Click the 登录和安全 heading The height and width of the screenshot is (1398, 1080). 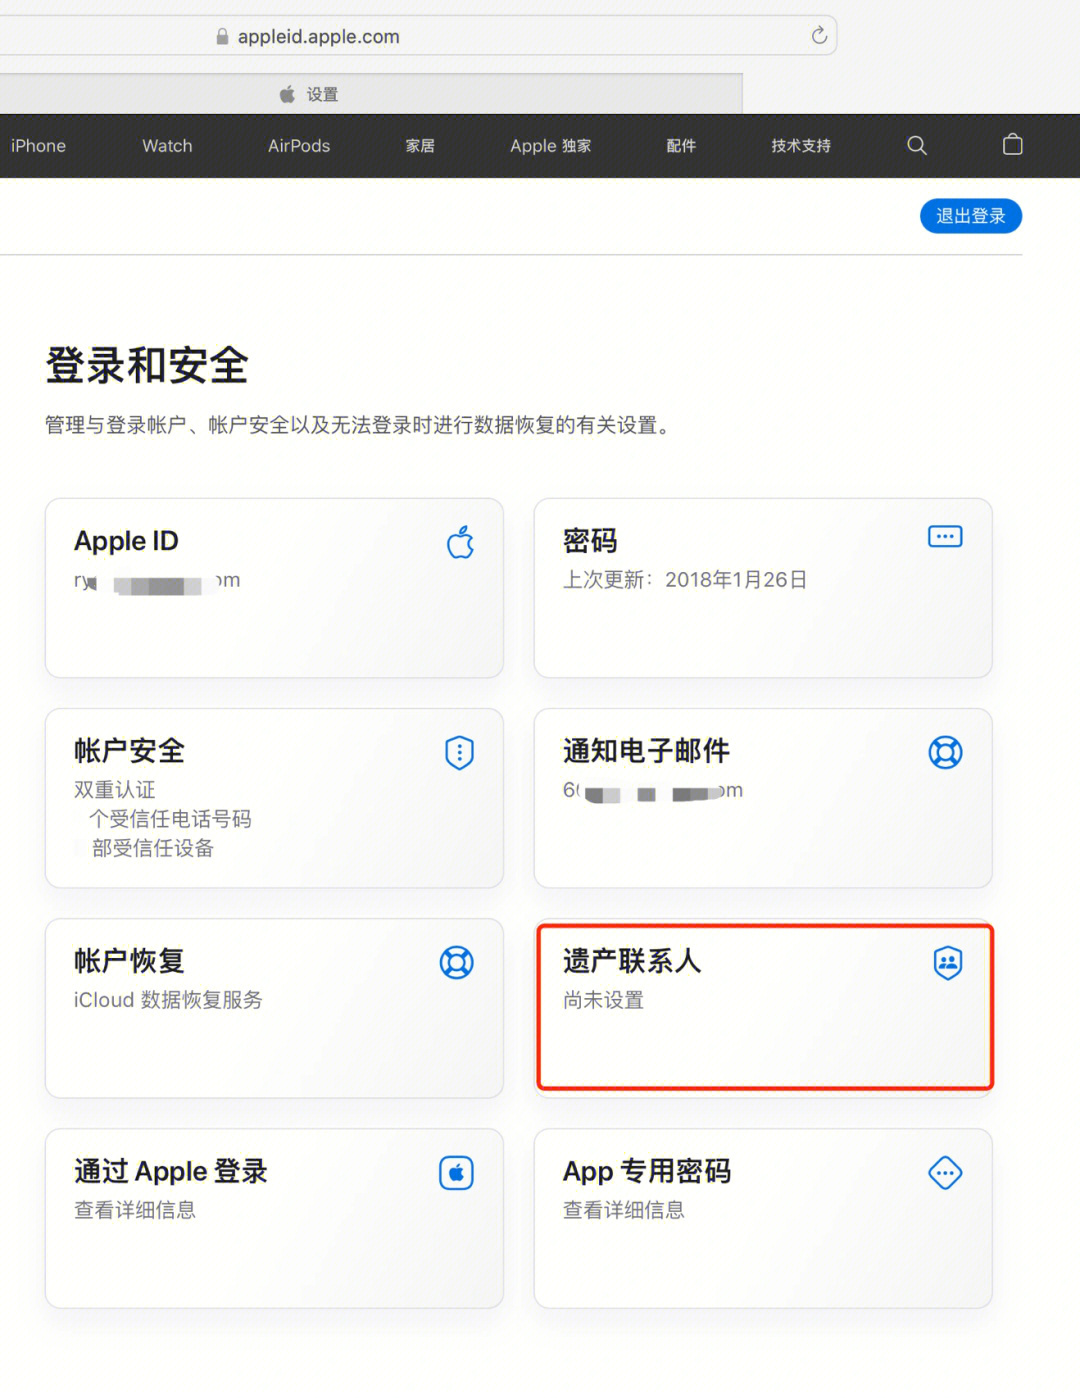tap(147, 365)
